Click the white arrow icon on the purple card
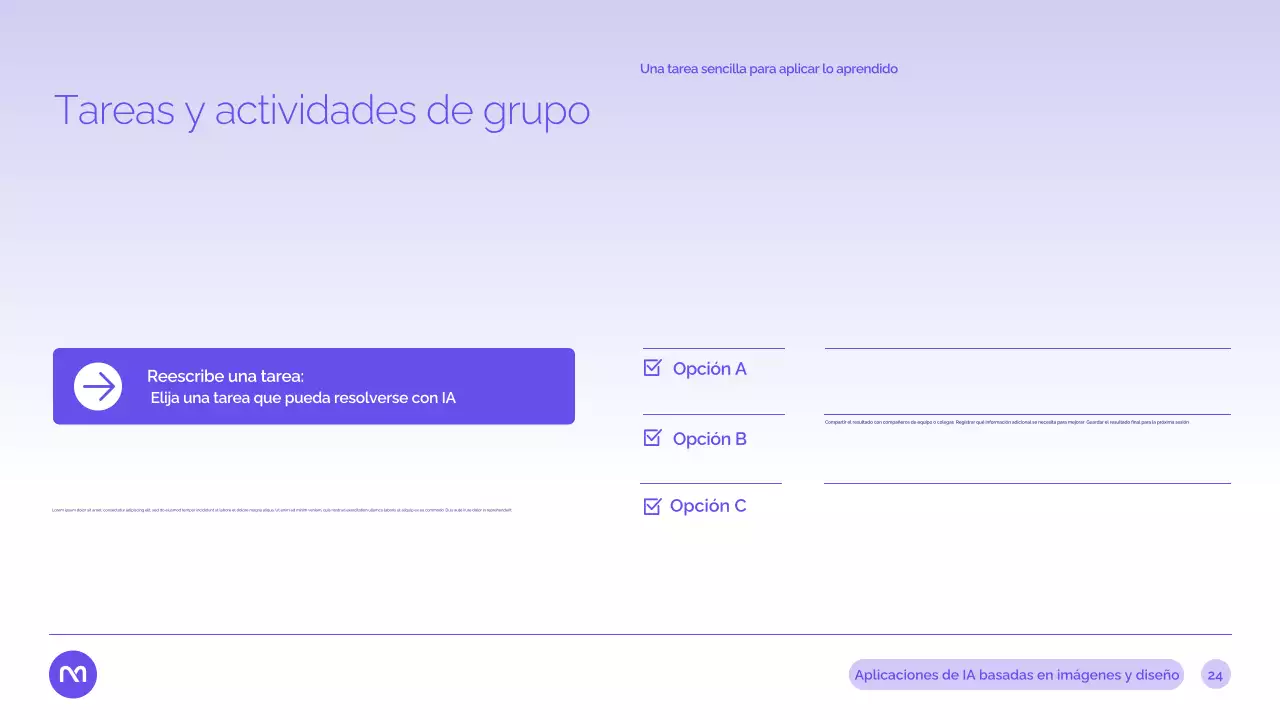This screenshot has width=1280, height=720. tap(98, 386)
